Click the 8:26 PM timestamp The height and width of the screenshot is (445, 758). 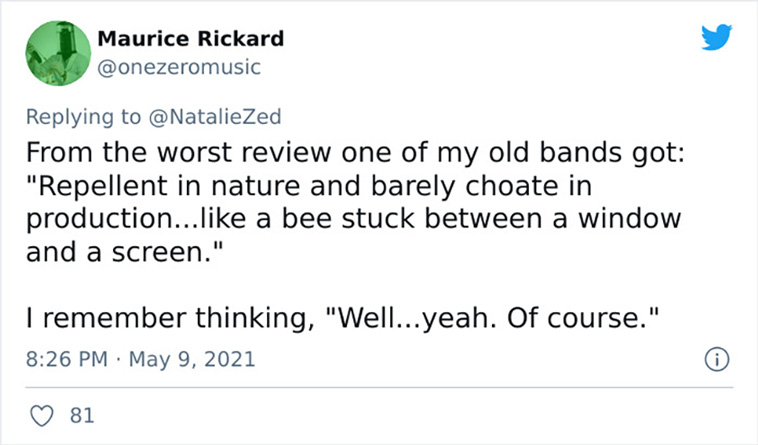point(67,359)
